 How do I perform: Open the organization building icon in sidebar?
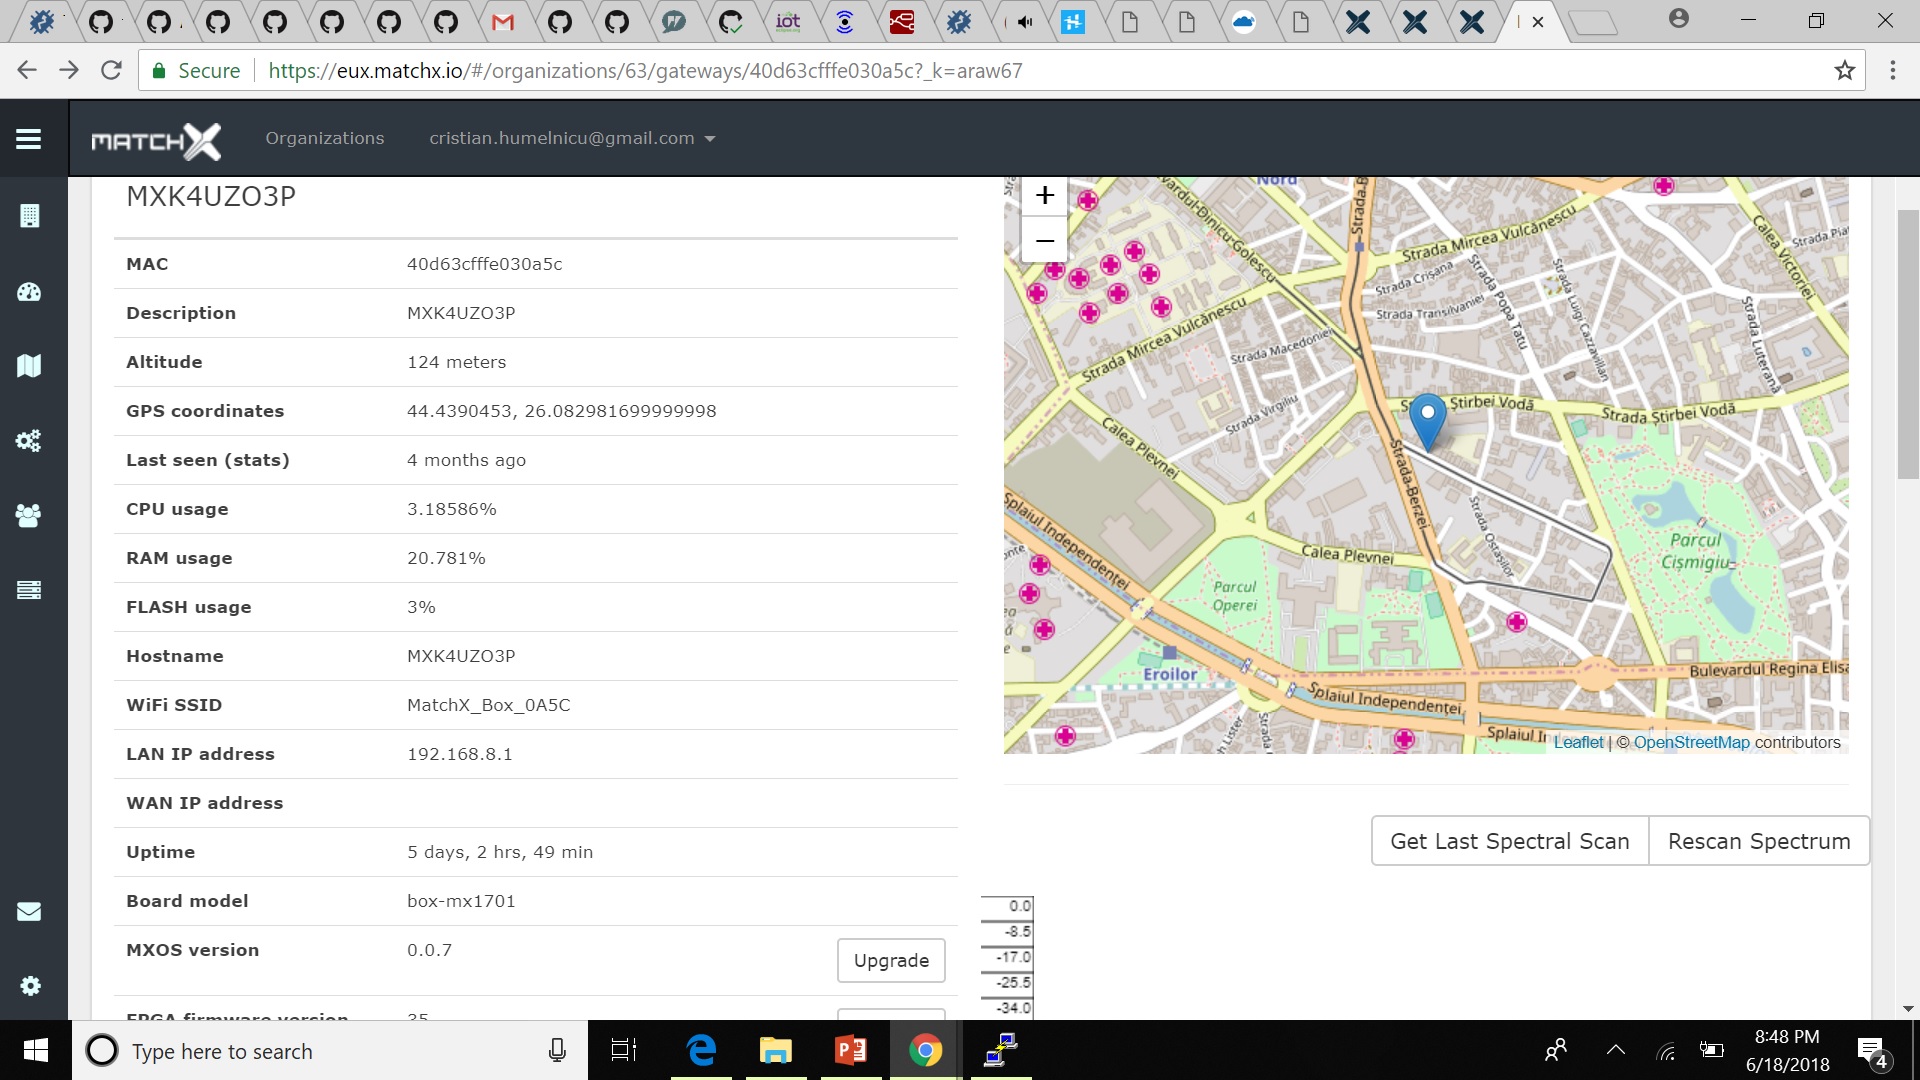point(29,216)
